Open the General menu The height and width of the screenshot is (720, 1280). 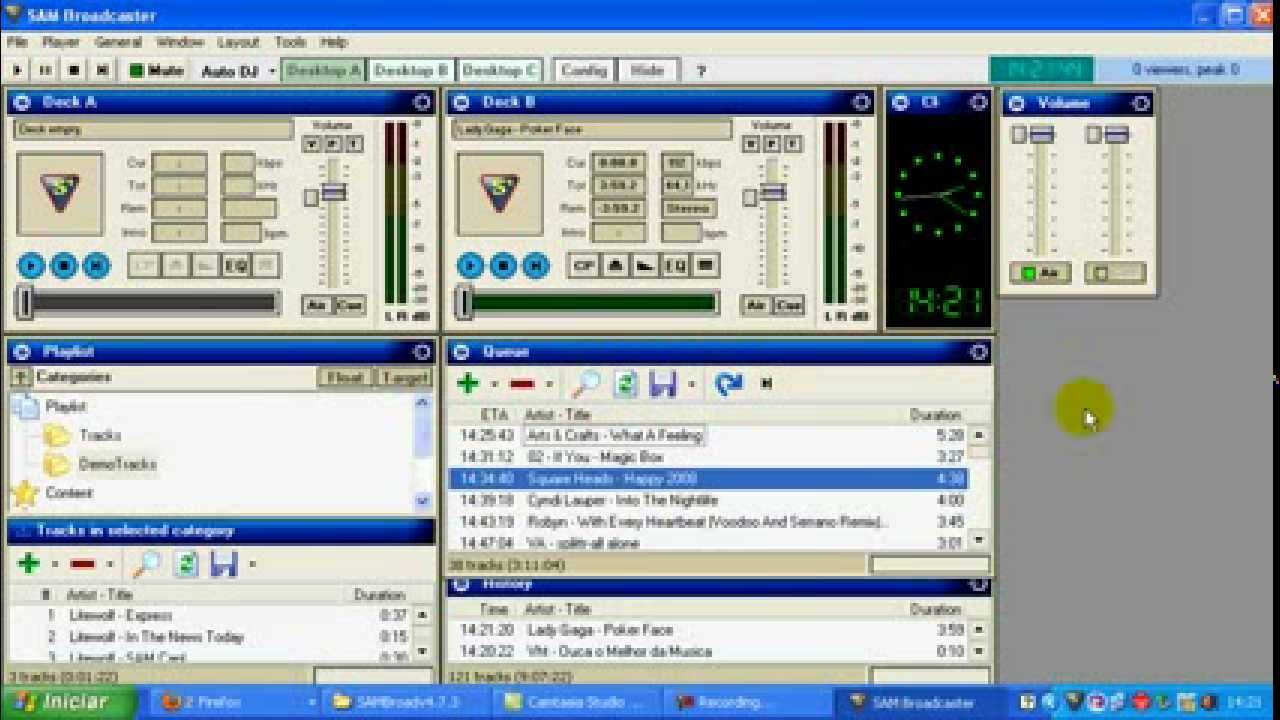(118, 42)
